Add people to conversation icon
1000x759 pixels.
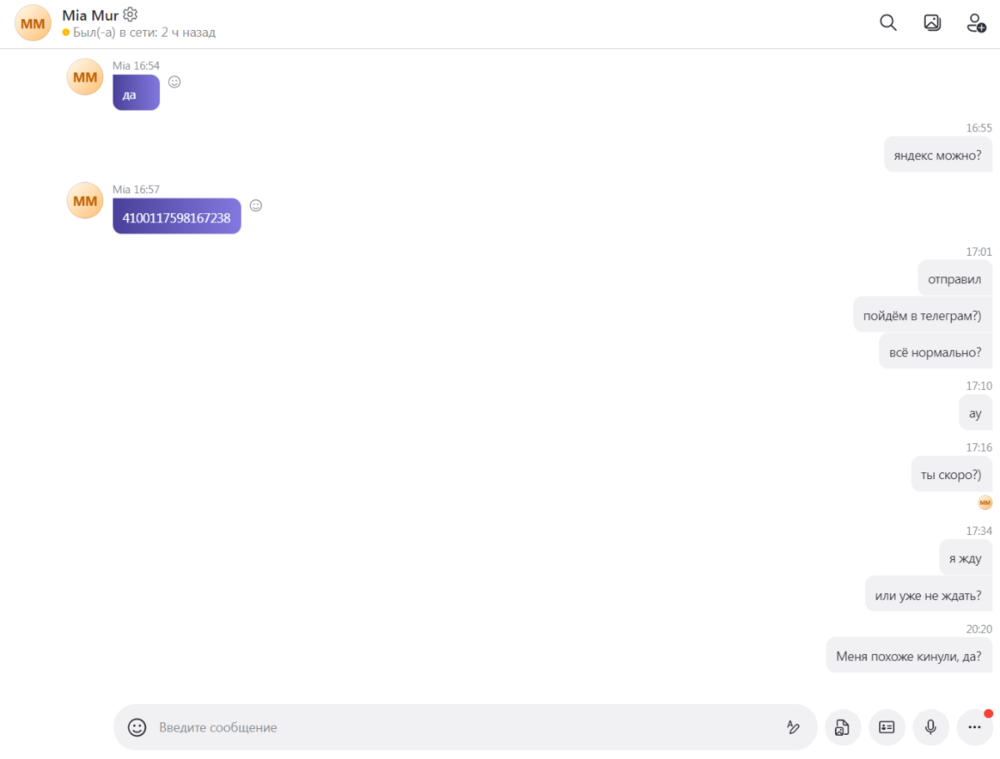[976, 23]
